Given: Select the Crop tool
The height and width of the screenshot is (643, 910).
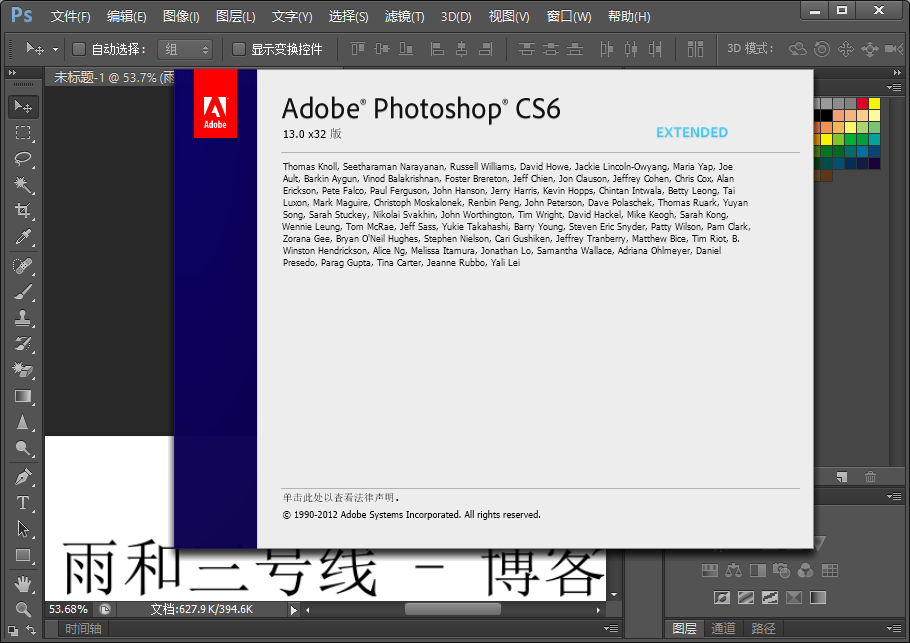Looking at the screenshot, I should pyautogui.click(x=23, y=211).
